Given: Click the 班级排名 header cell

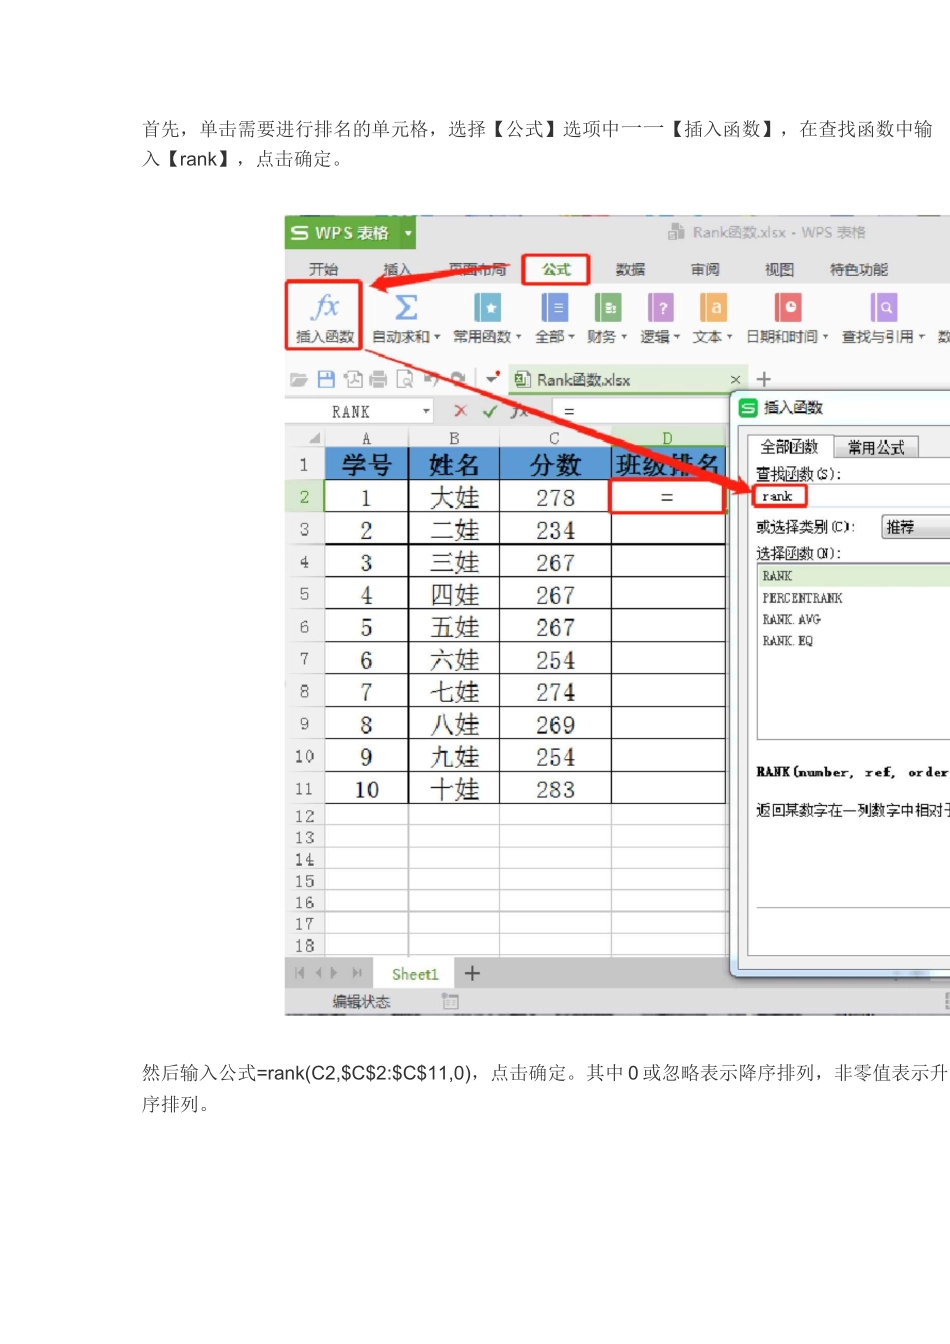Looking at the screenshot, I should [667, 464].
